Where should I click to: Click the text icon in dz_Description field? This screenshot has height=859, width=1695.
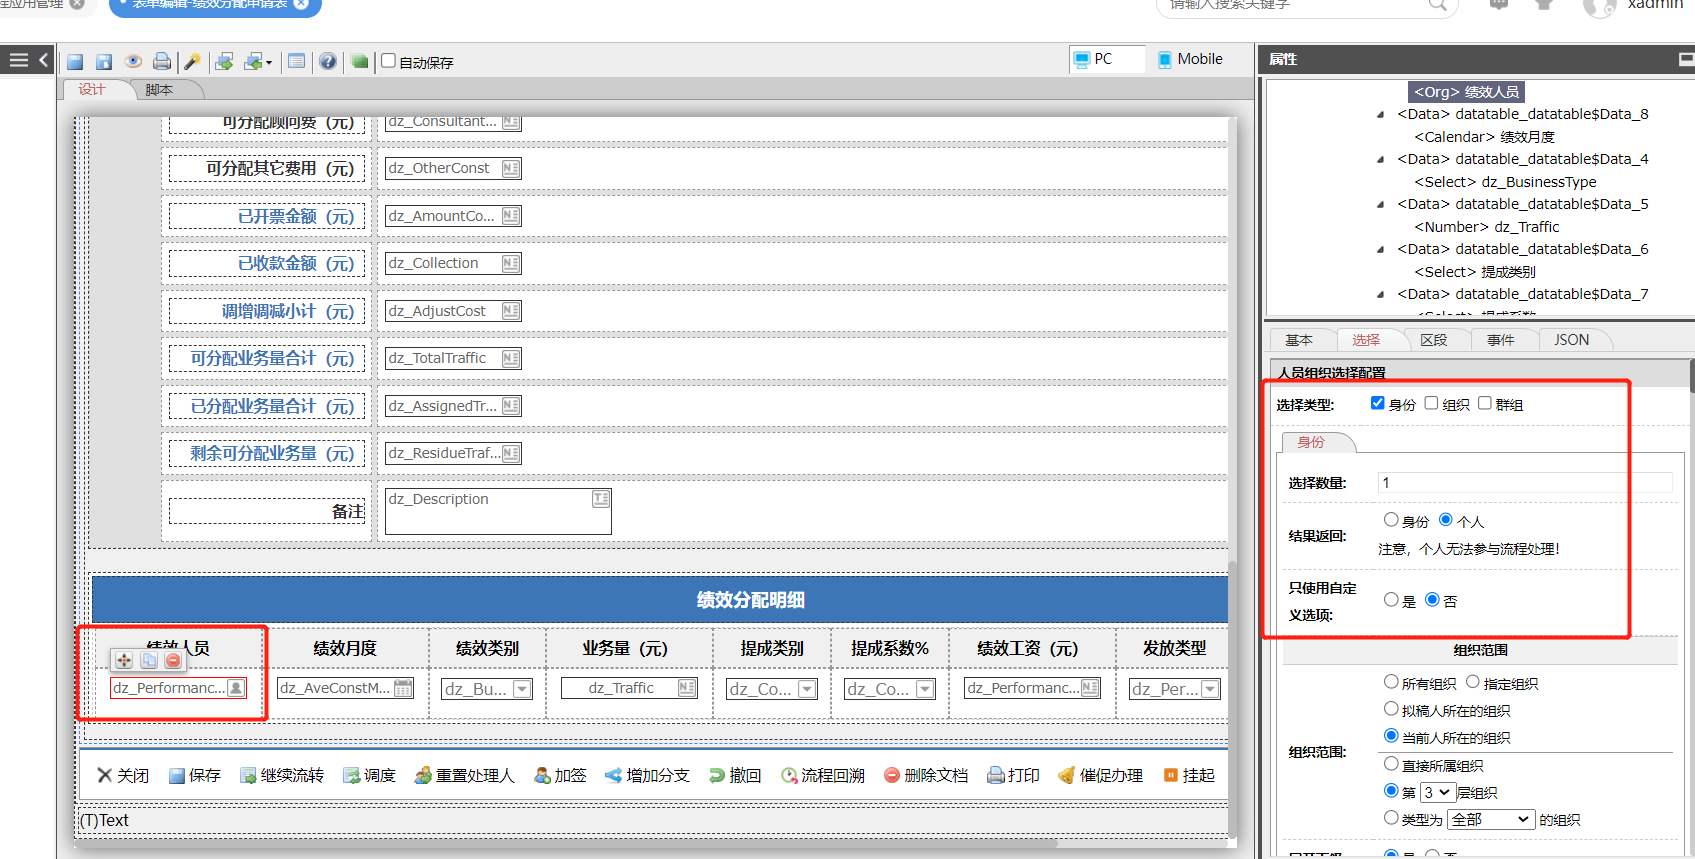click(x=601, y=498)
